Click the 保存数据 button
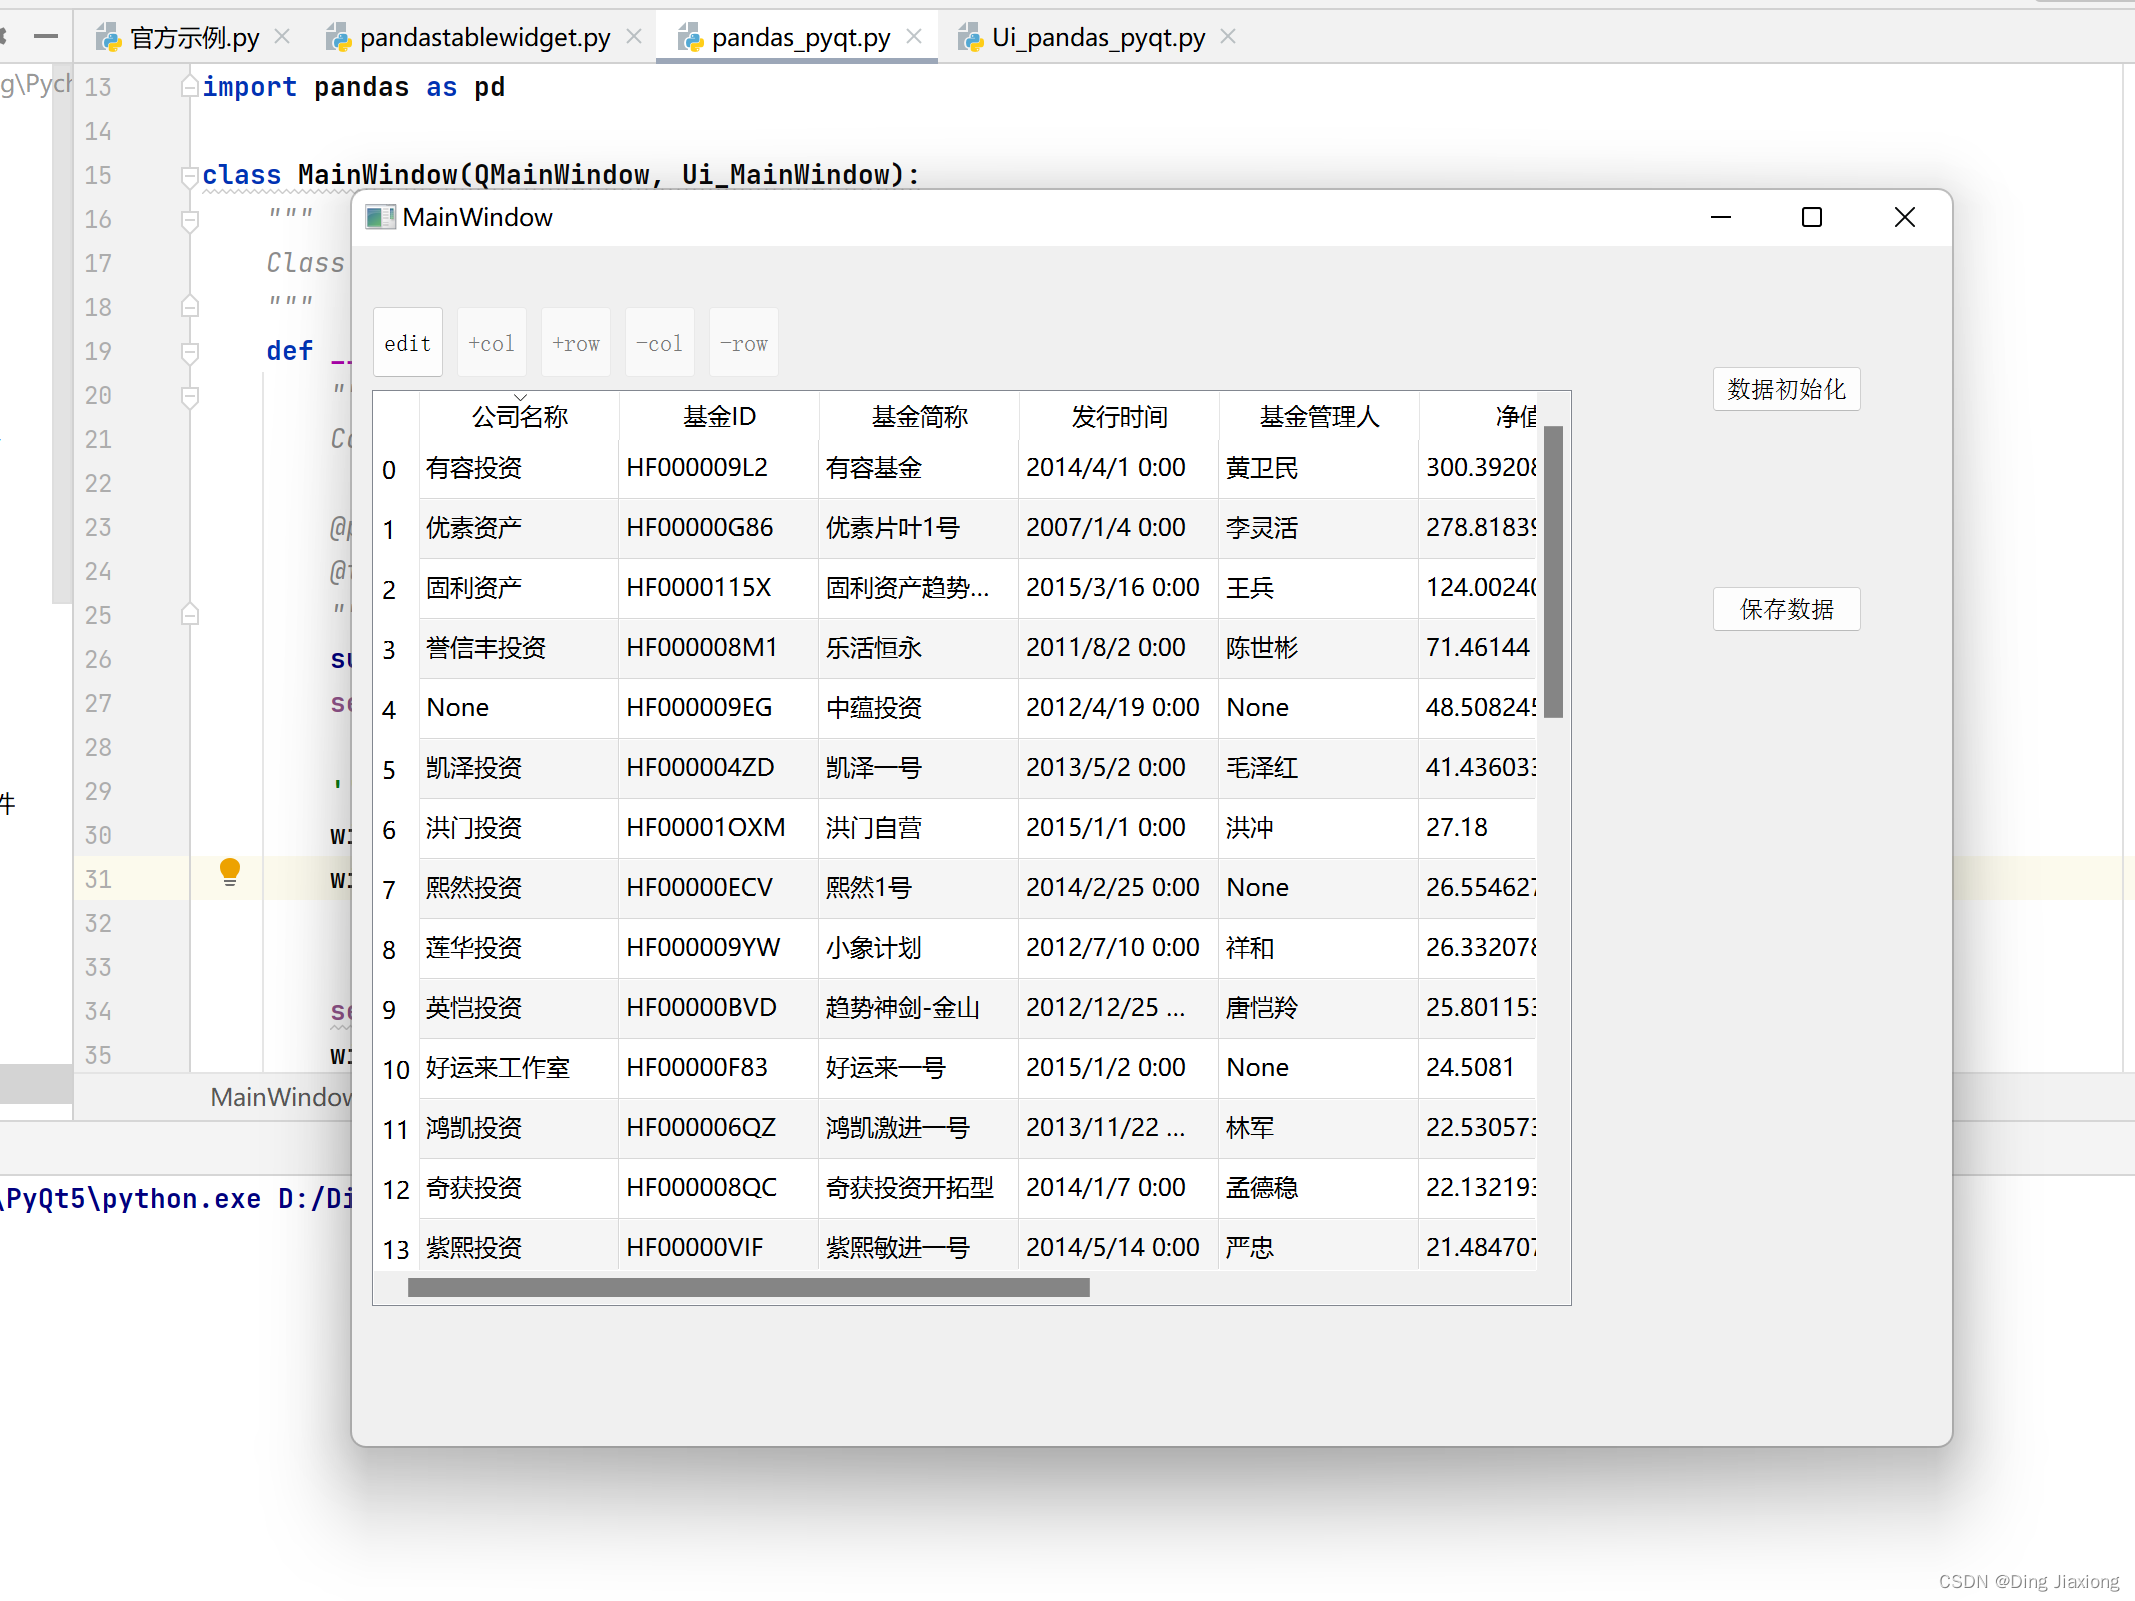 1786,609
